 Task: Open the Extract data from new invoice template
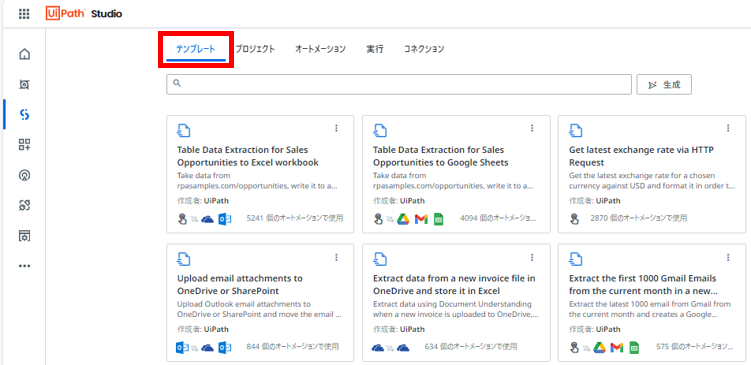pyautogui.click(x=454, y=303)
